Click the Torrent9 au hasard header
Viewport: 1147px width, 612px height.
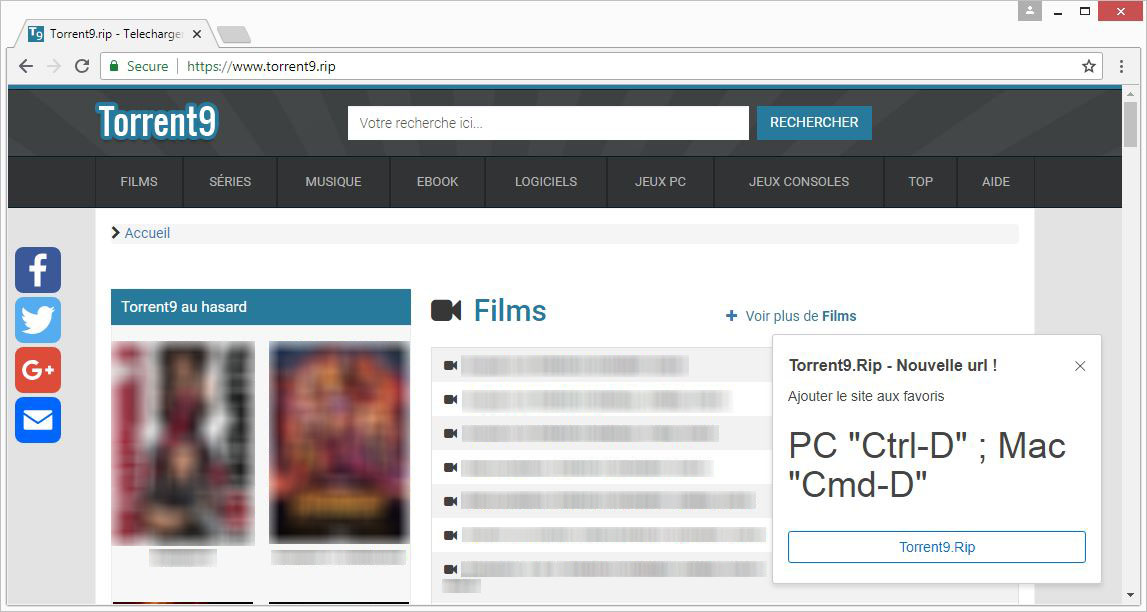(260, 307)
